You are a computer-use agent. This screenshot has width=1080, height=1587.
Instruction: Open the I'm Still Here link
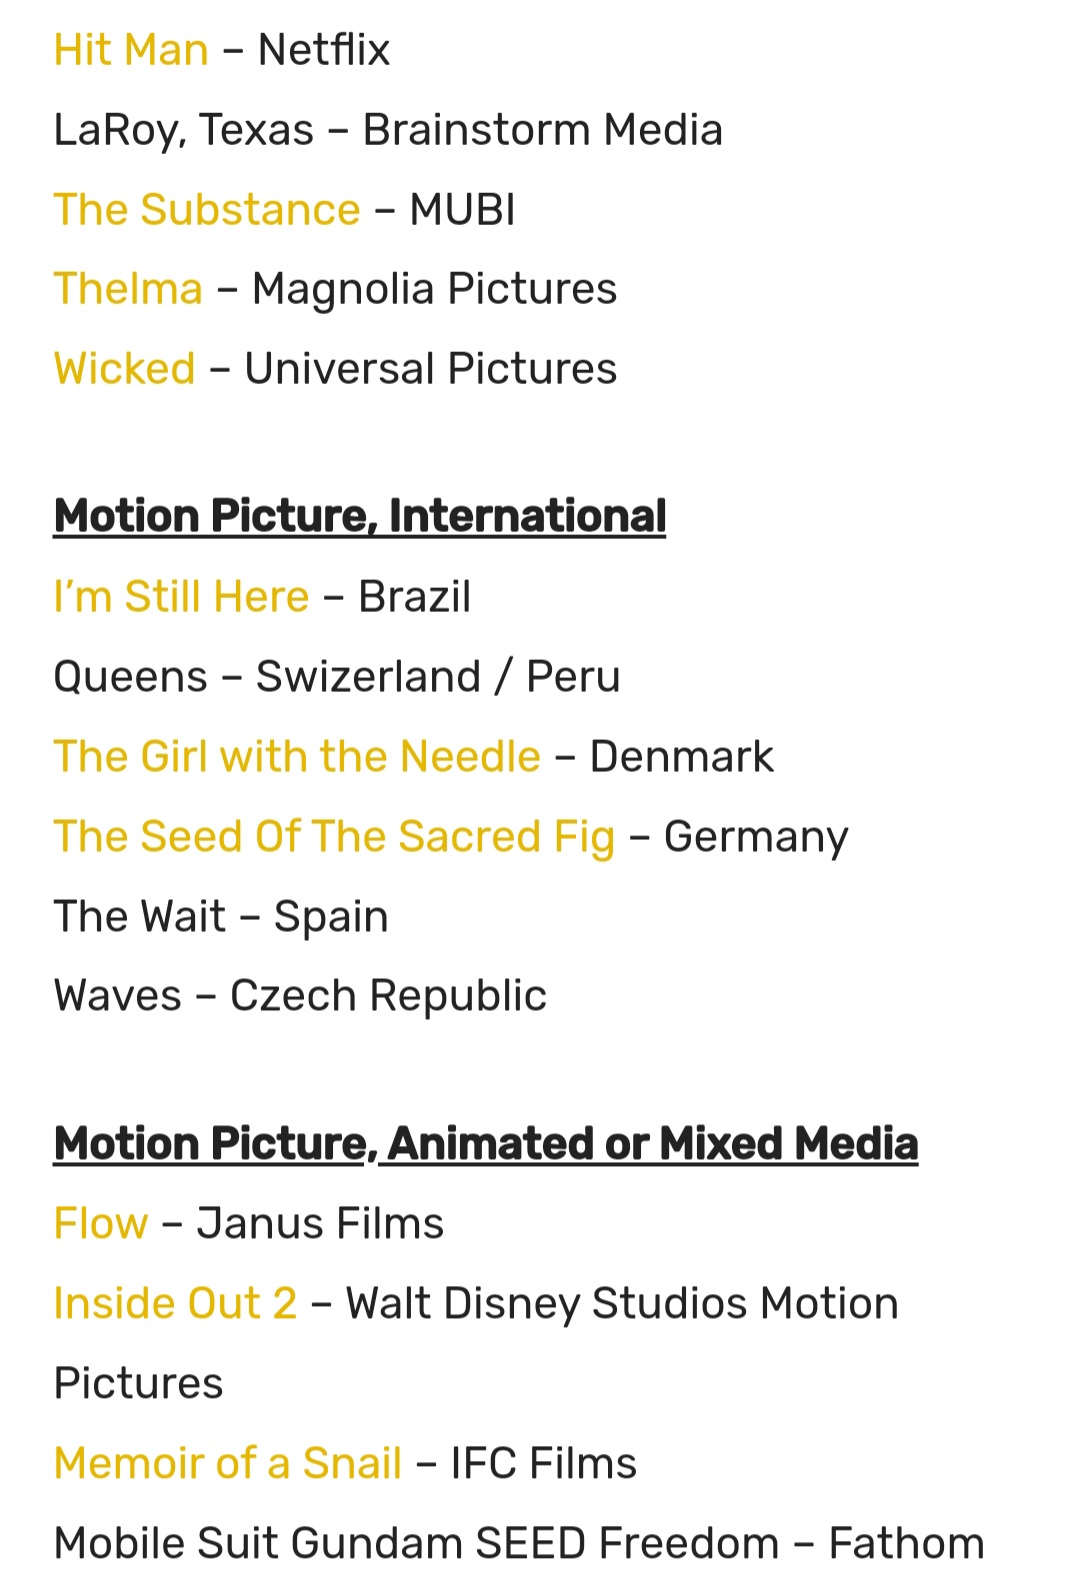(x=181, y=597)
